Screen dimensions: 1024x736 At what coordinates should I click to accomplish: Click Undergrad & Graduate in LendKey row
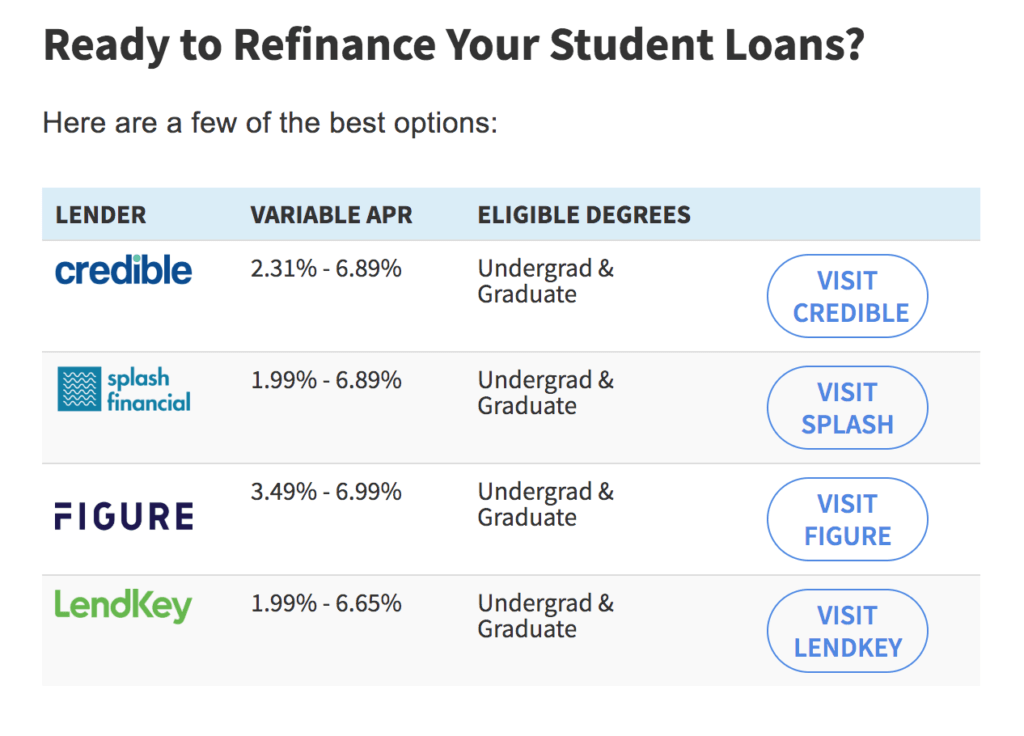pos(546,616)
